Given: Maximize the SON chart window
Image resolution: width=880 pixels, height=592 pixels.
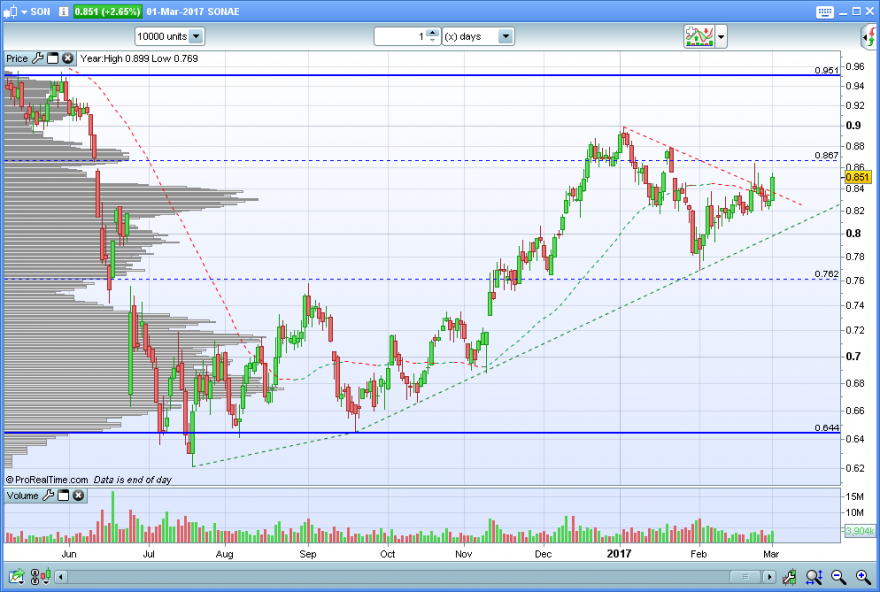Looking at the screenshot, I should 856,11.
